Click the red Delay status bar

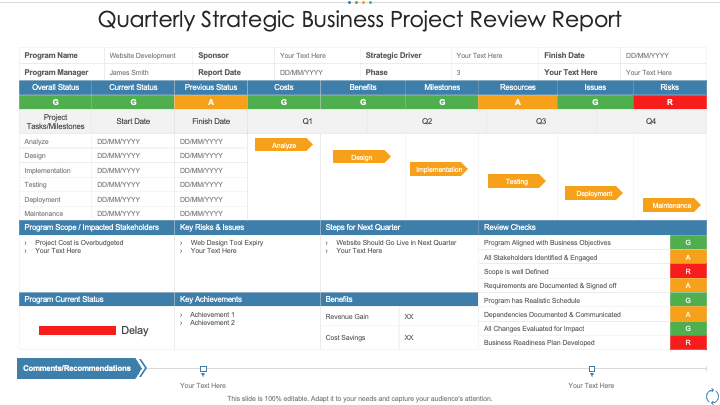tap(77, 330)
